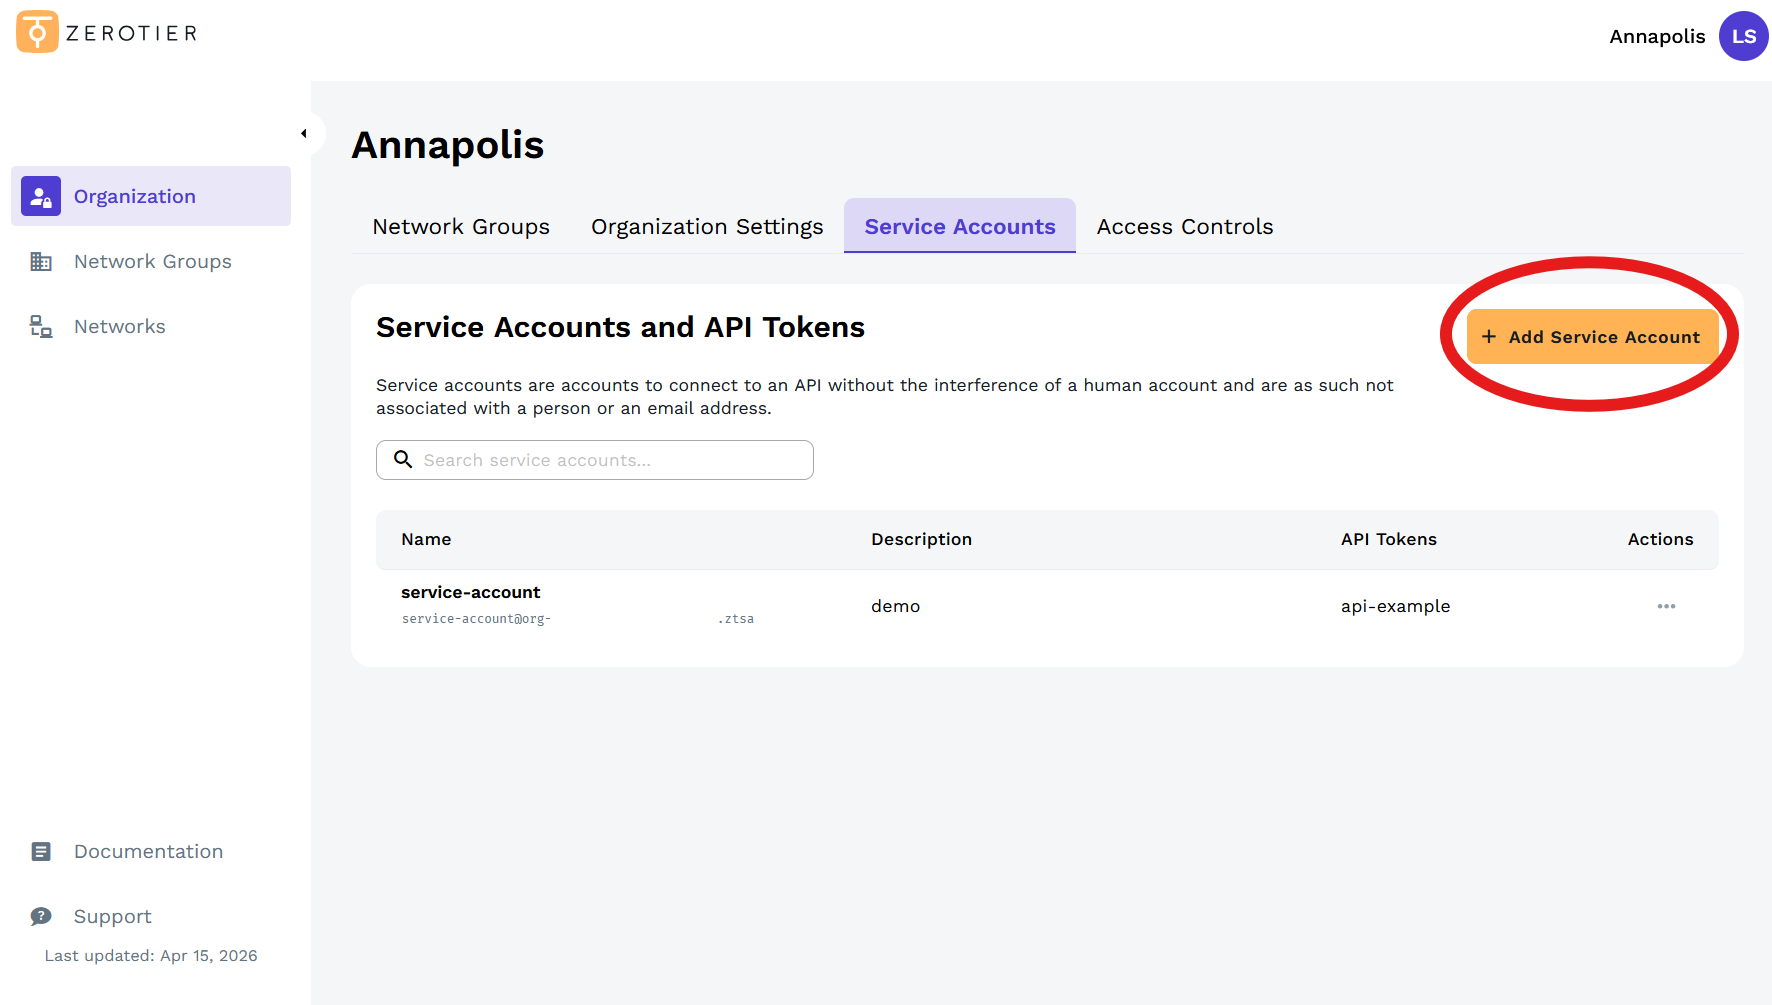Switch to the Access Controls tab

click(x=1184, y=226)
